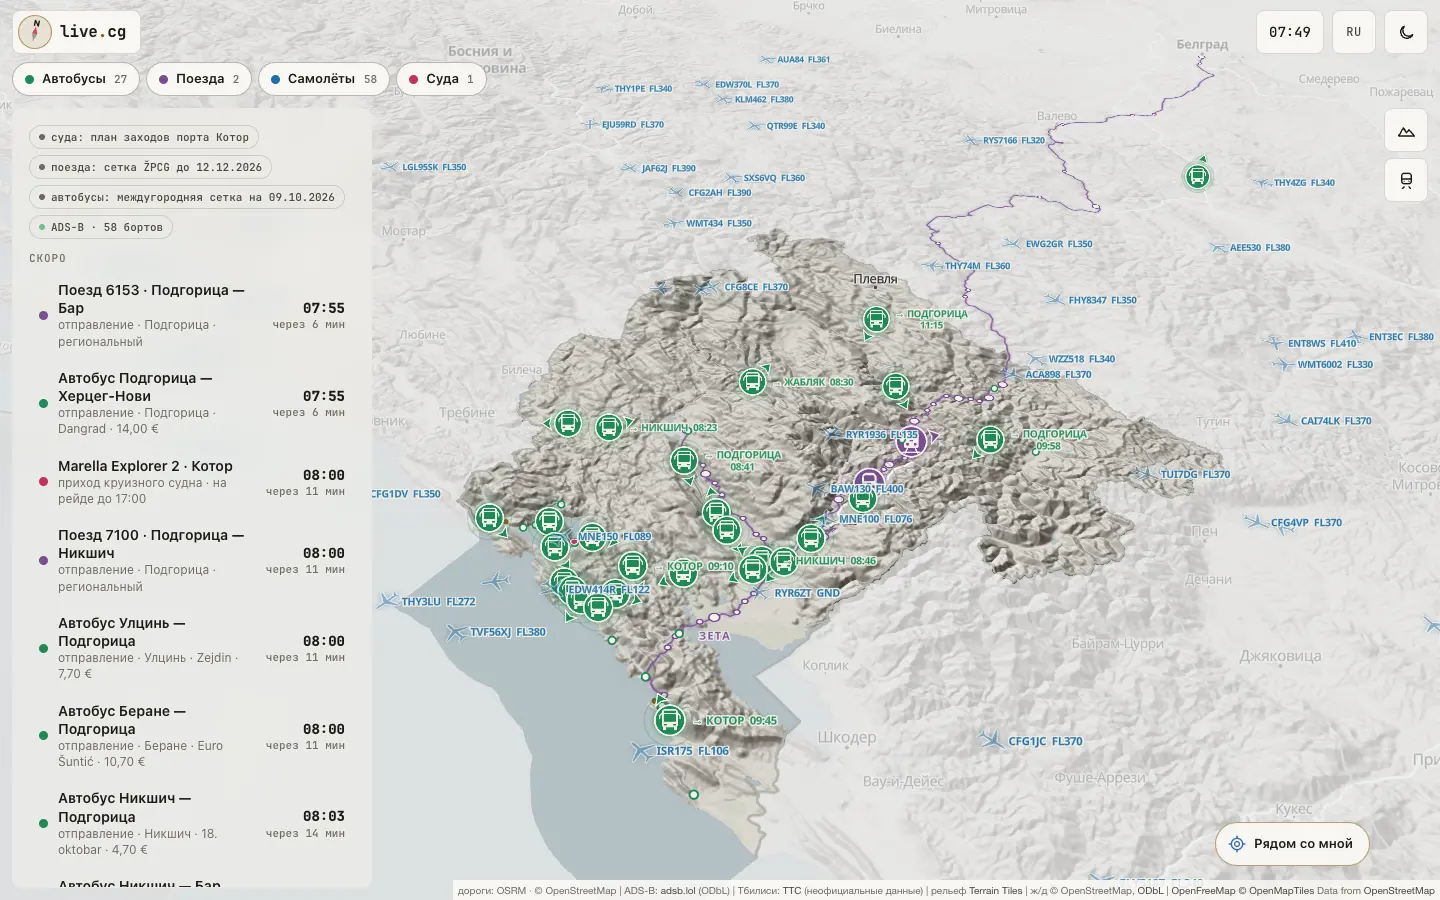Select the bus marker labeled ЖАБЛЯК 08:30
1440x900 pixels.
coord(752,381)
